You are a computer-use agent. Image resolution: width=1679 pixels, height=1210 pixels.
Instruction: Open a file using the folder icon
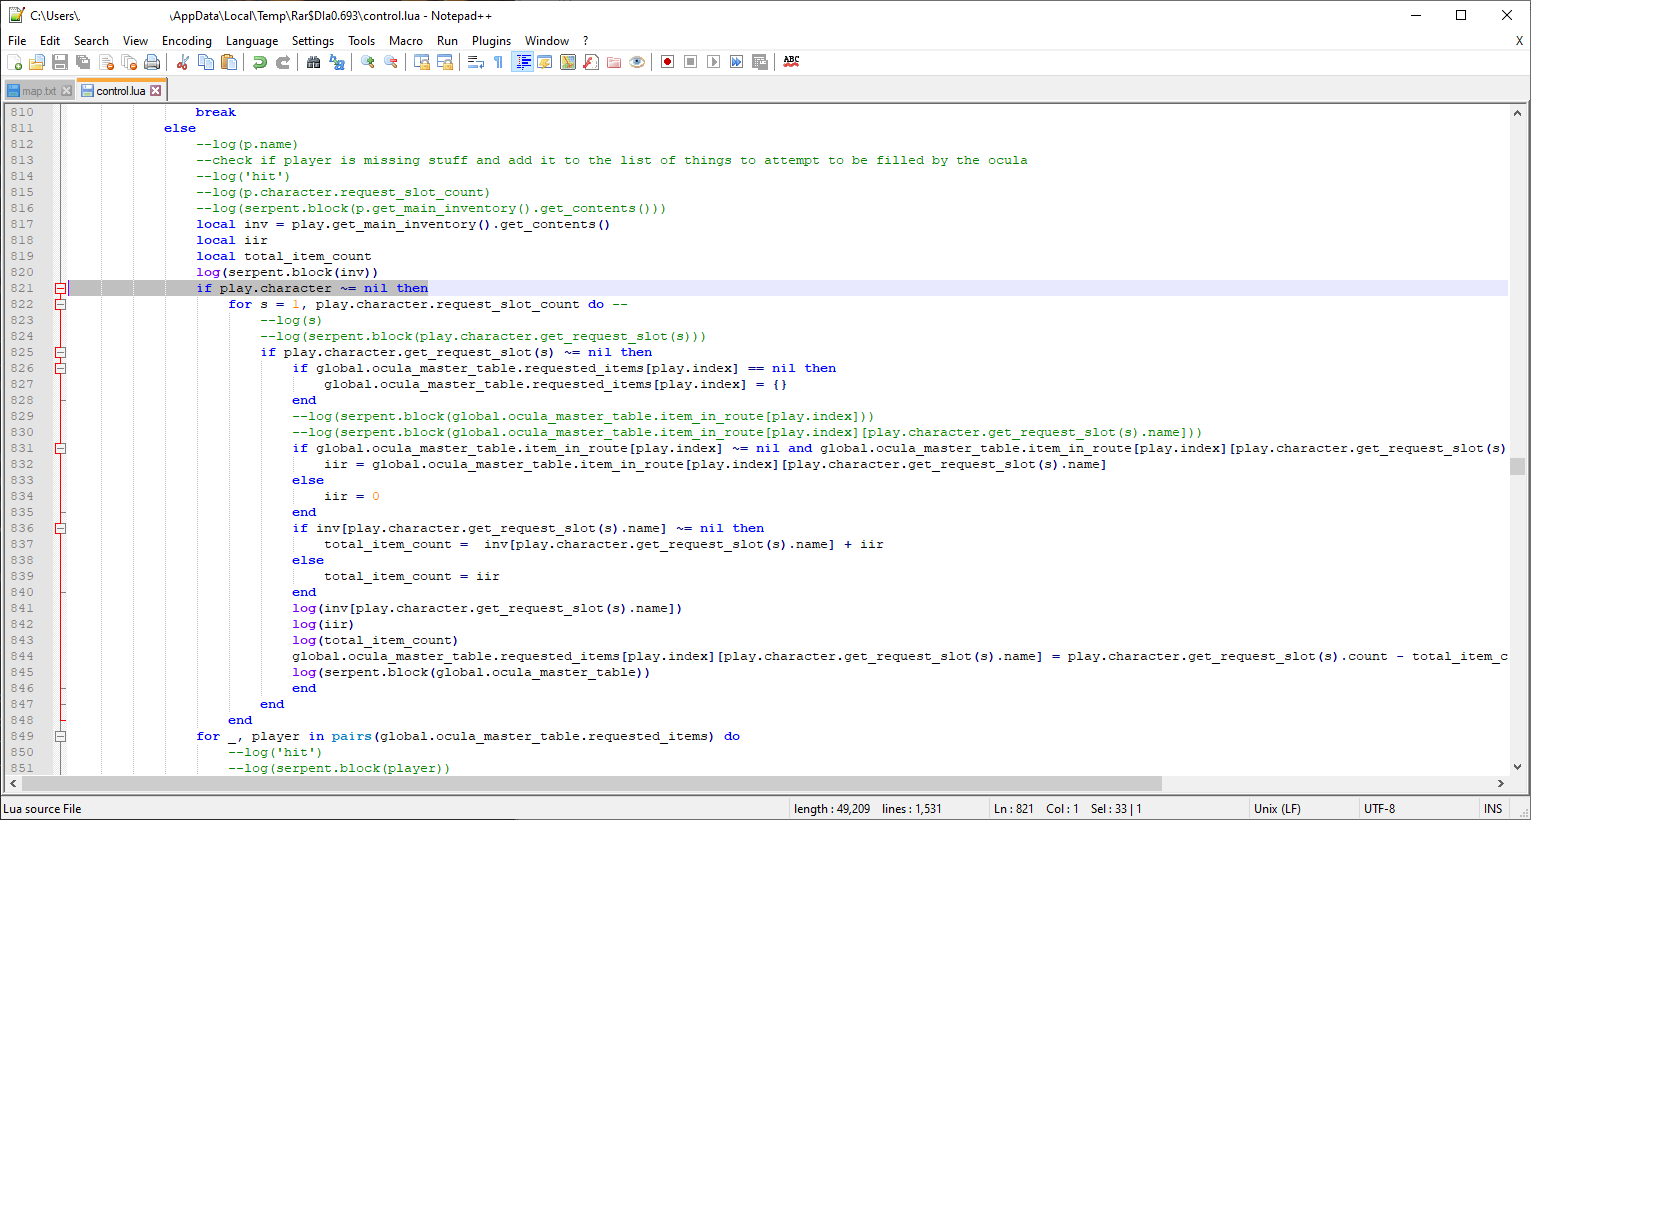click(x=37, y=62)
